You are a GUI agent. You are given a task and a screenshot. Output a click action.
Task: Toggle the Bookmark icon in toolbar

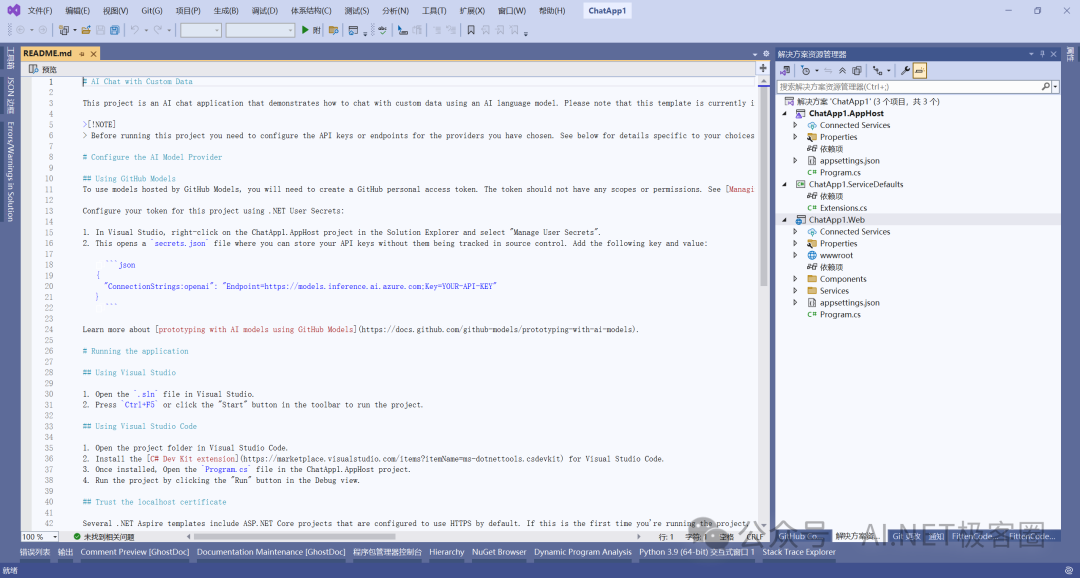coord(471,30)
